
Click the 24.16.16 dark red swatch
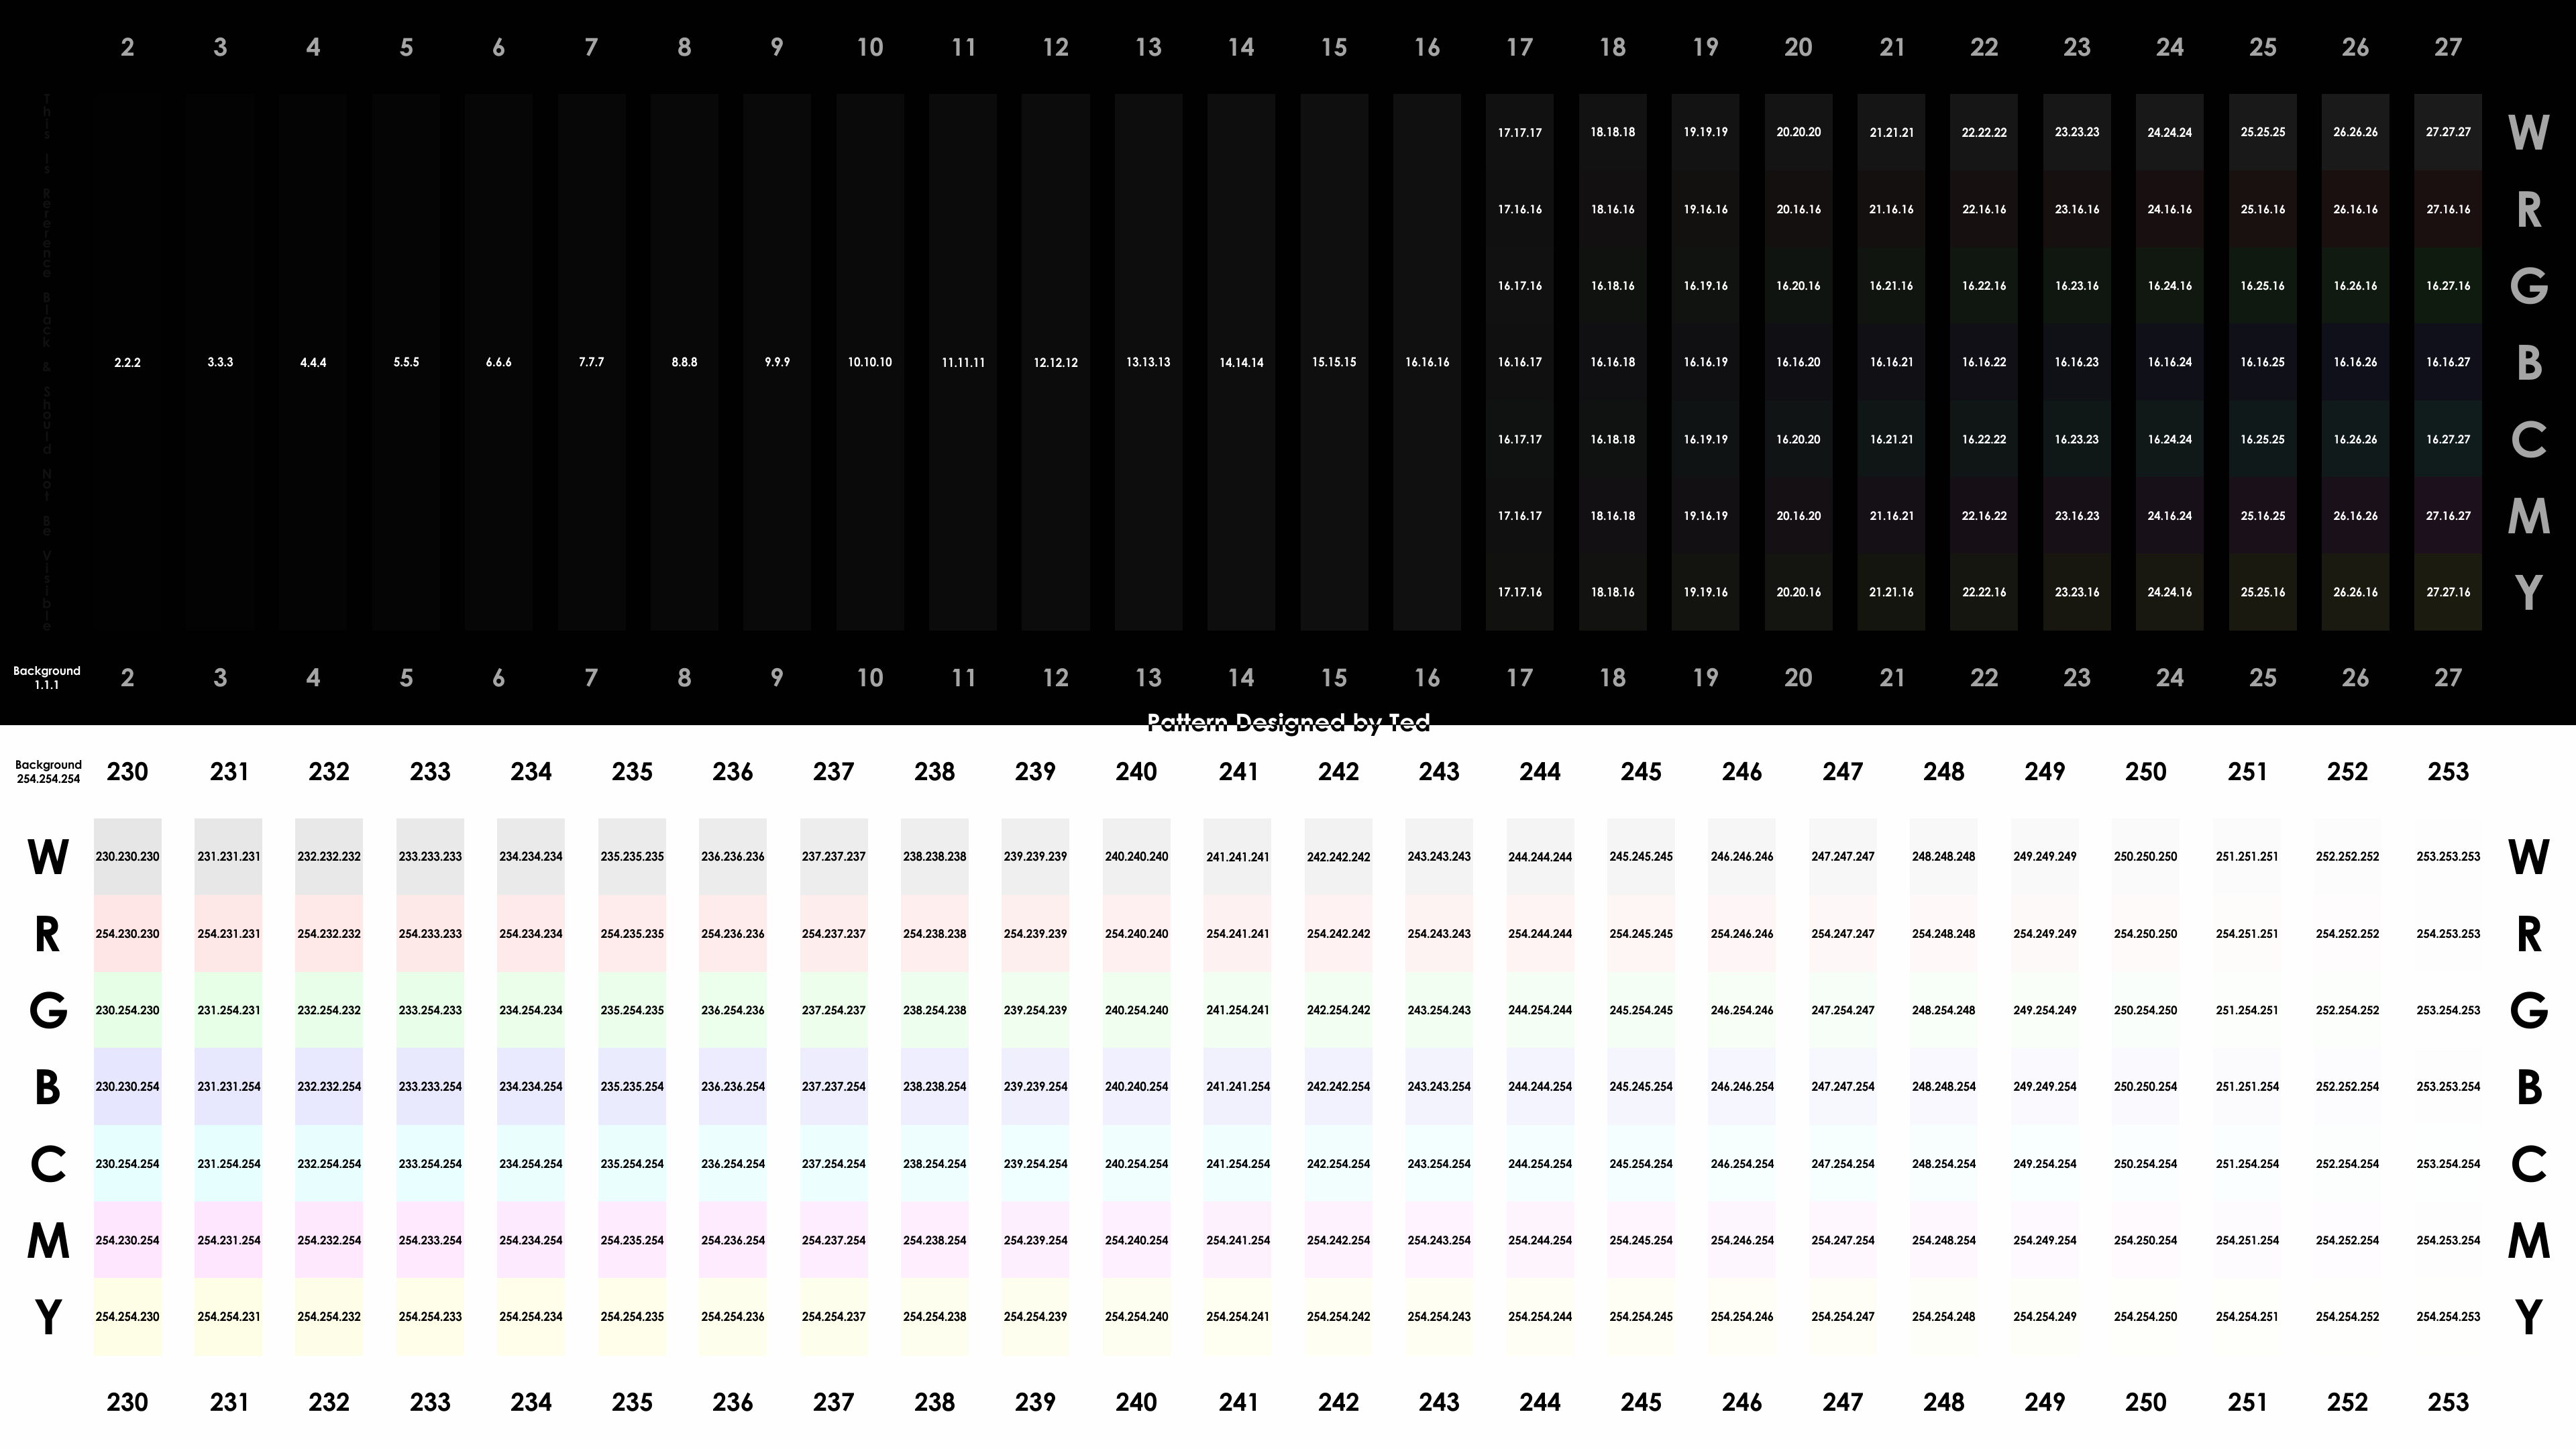[x=2169, y=210]
